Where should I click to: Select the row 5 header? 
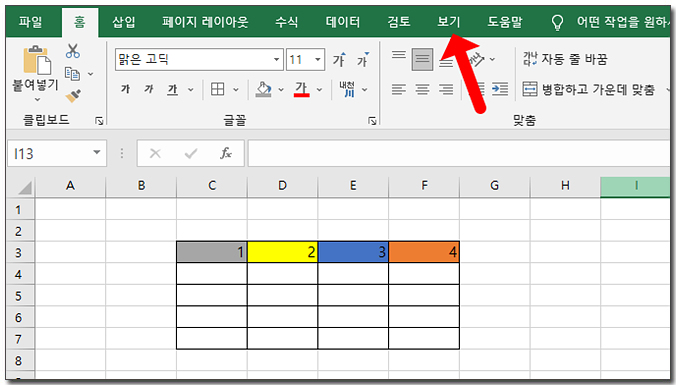[x=19, y=296]
